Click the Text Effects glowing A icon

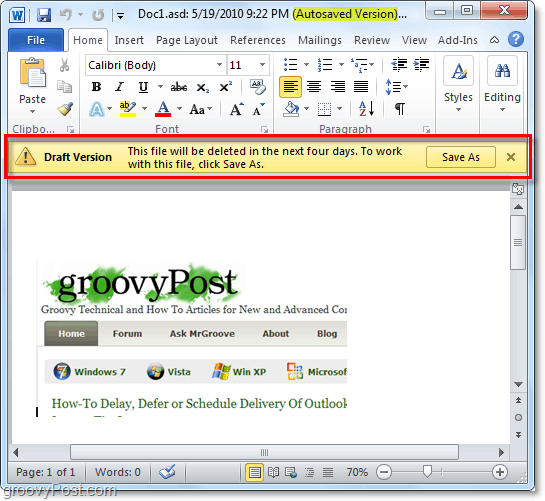point(96,110)
